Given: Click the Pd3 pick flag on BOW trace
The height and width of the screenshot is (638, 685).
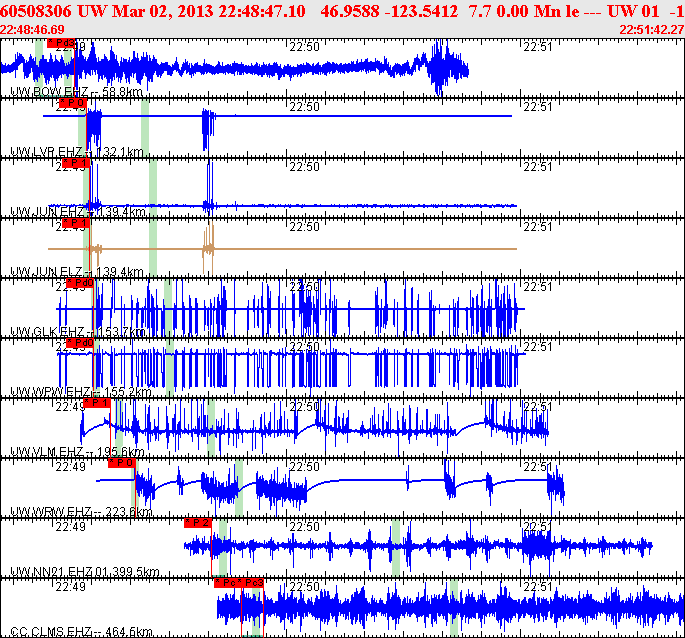Looking at the screenshot, I should pyautogui.click(x=61, y=44).
